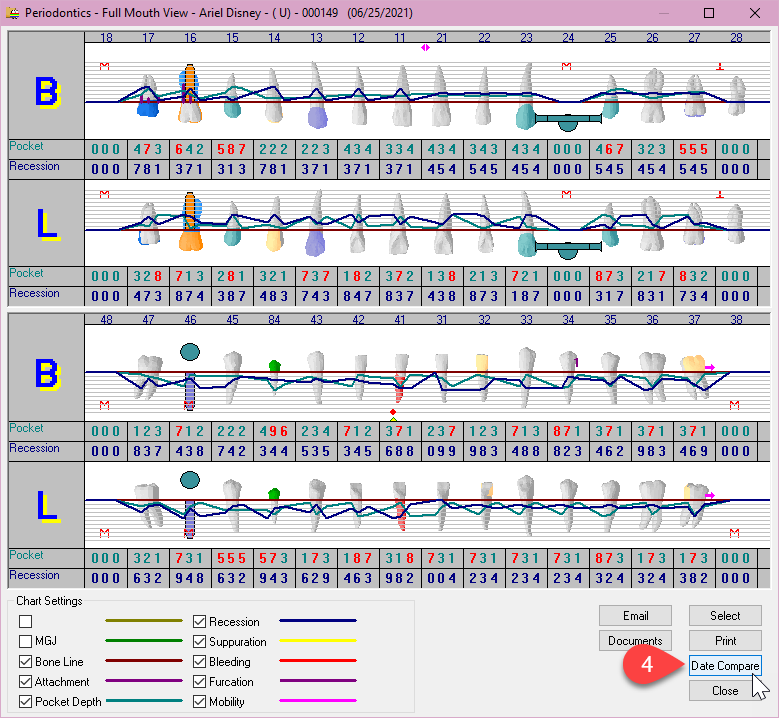Click the red M marker above tooth 18 buccal
779x718 pixels.
(x=104, y=66)
